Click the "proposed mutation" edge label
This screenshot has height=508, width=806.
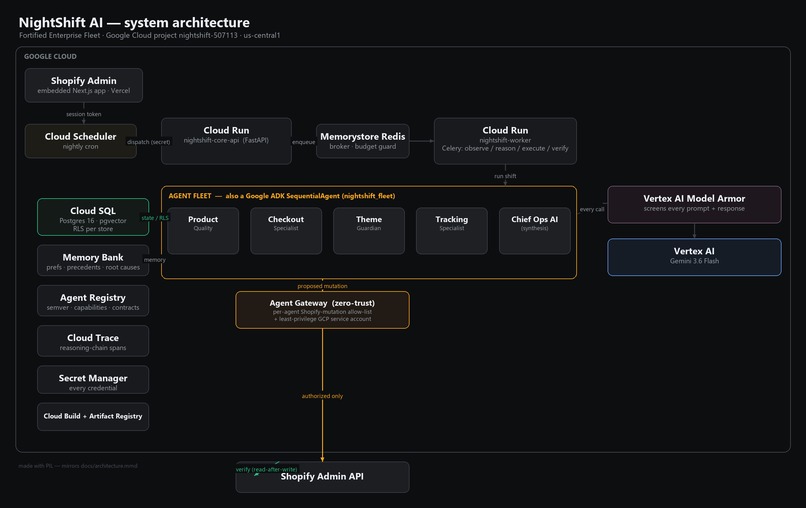tap(322, 286)
